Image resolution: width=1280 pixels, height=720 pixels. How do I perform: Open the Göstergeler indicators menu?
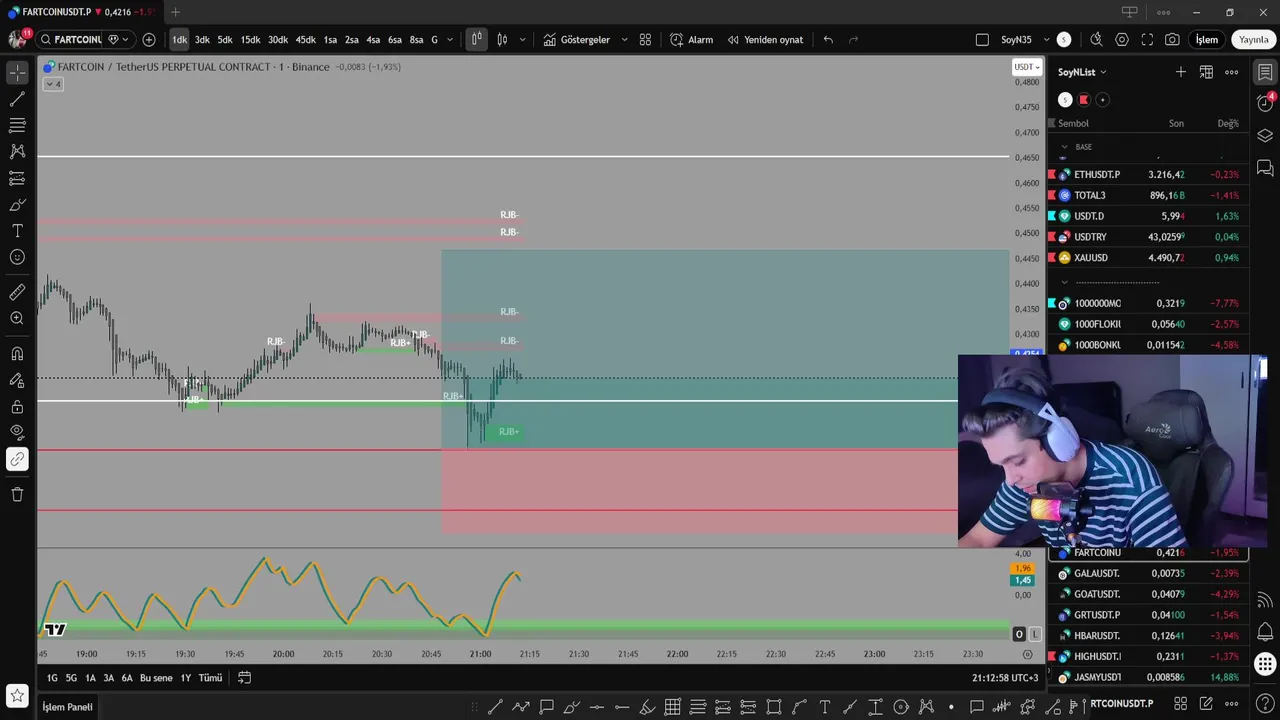576,40
